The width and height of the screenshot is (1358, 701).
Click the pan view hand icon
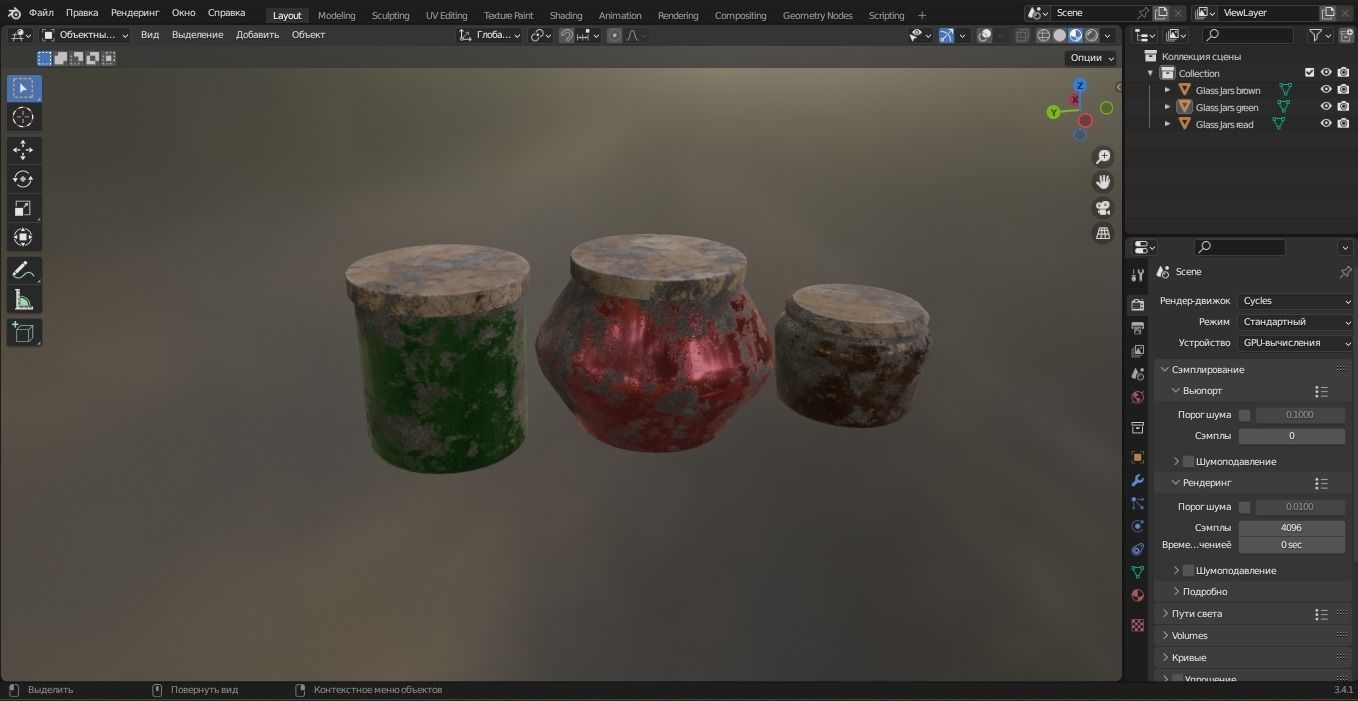click(1103, 182)
